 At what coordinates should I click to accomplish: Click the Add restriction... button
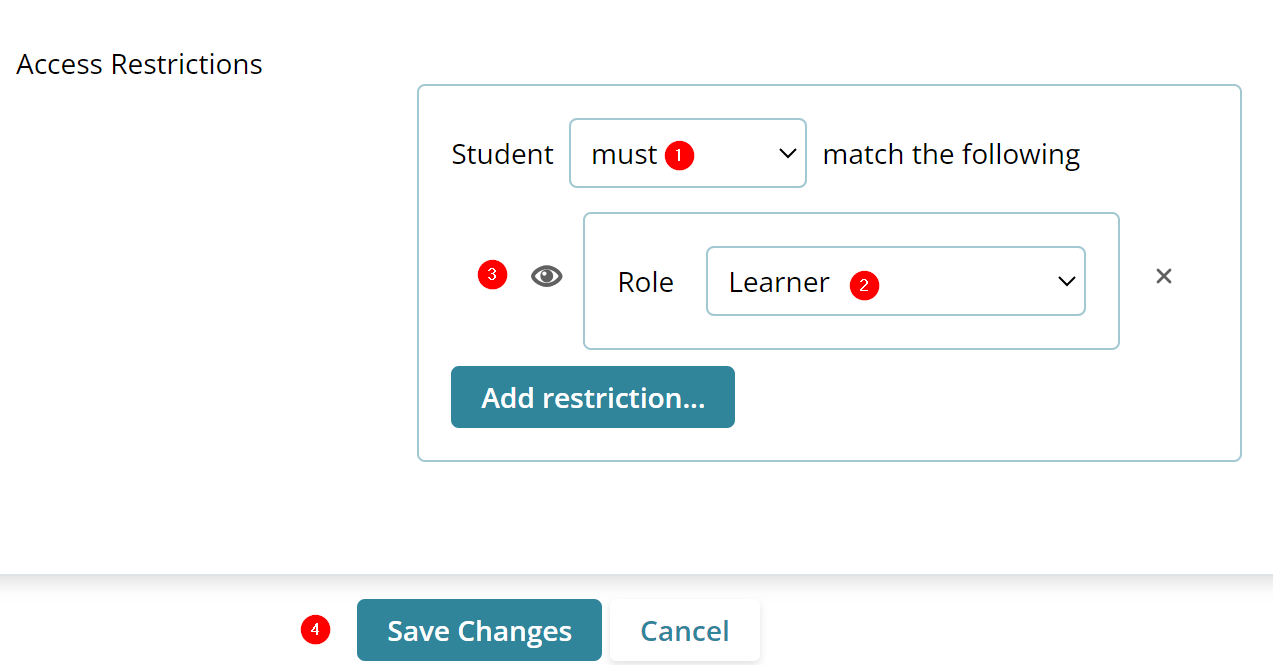[592, 397]
